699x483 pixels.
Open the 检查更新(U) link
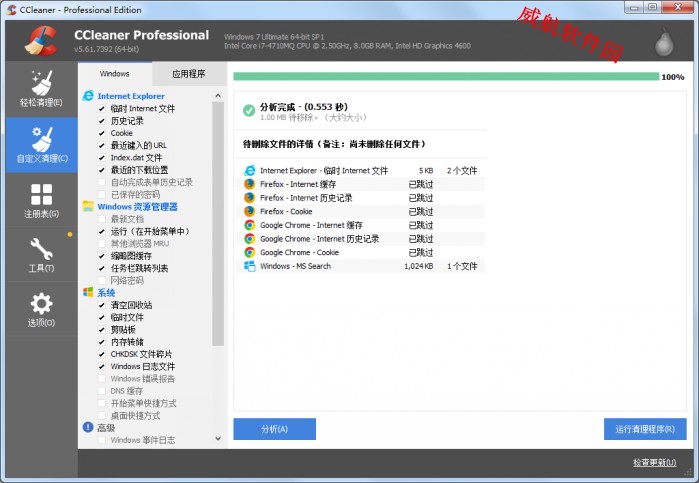point(654,462)
